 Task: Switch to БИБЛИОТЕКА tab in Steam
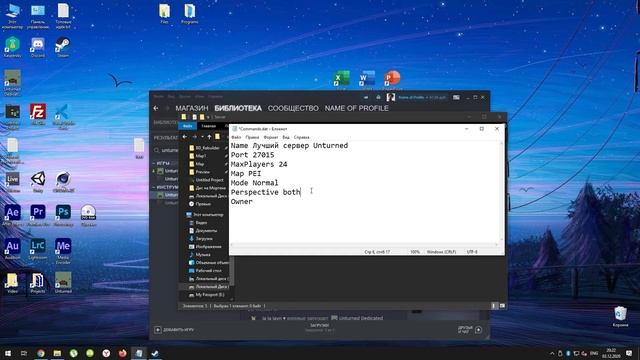[238, 108]
